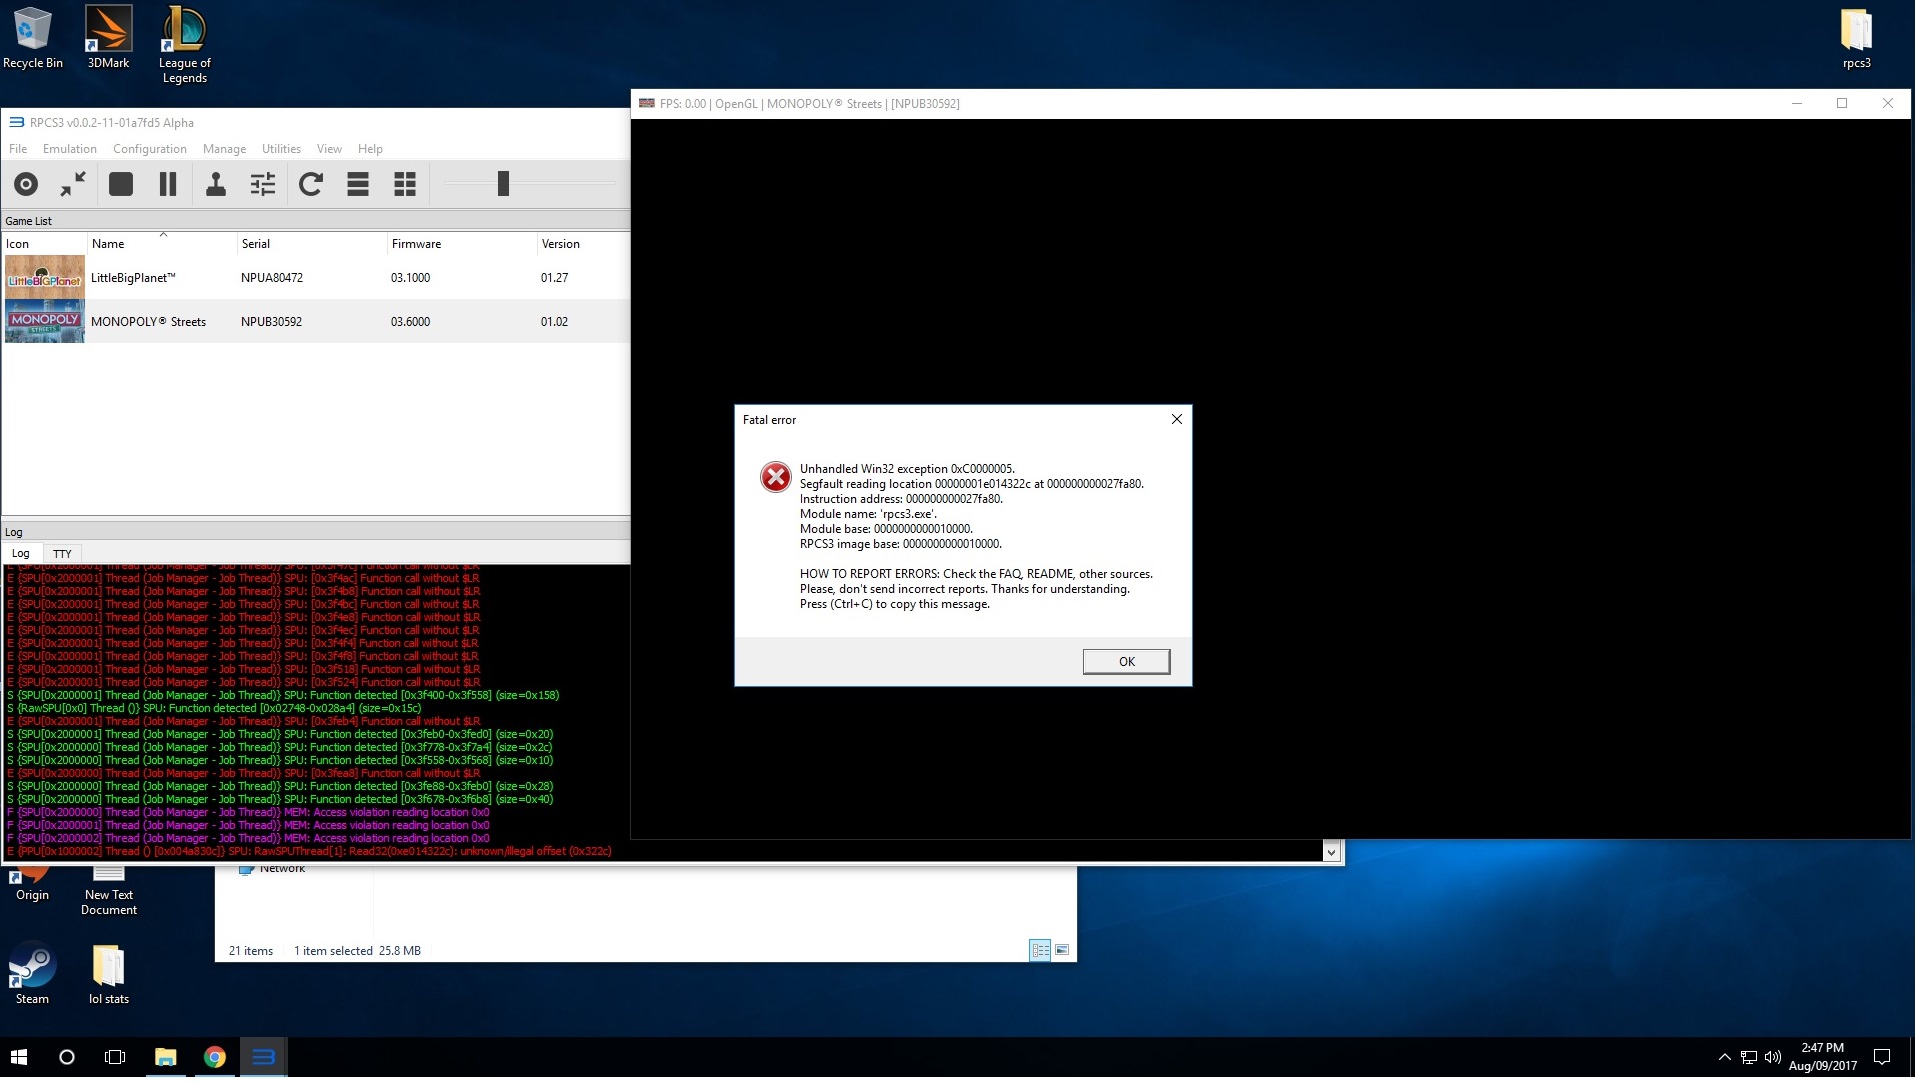Click the Open disc icon in RPCS3 toolbar
The width and height of the screenshot is (1917, 1085).
(26, 184)
